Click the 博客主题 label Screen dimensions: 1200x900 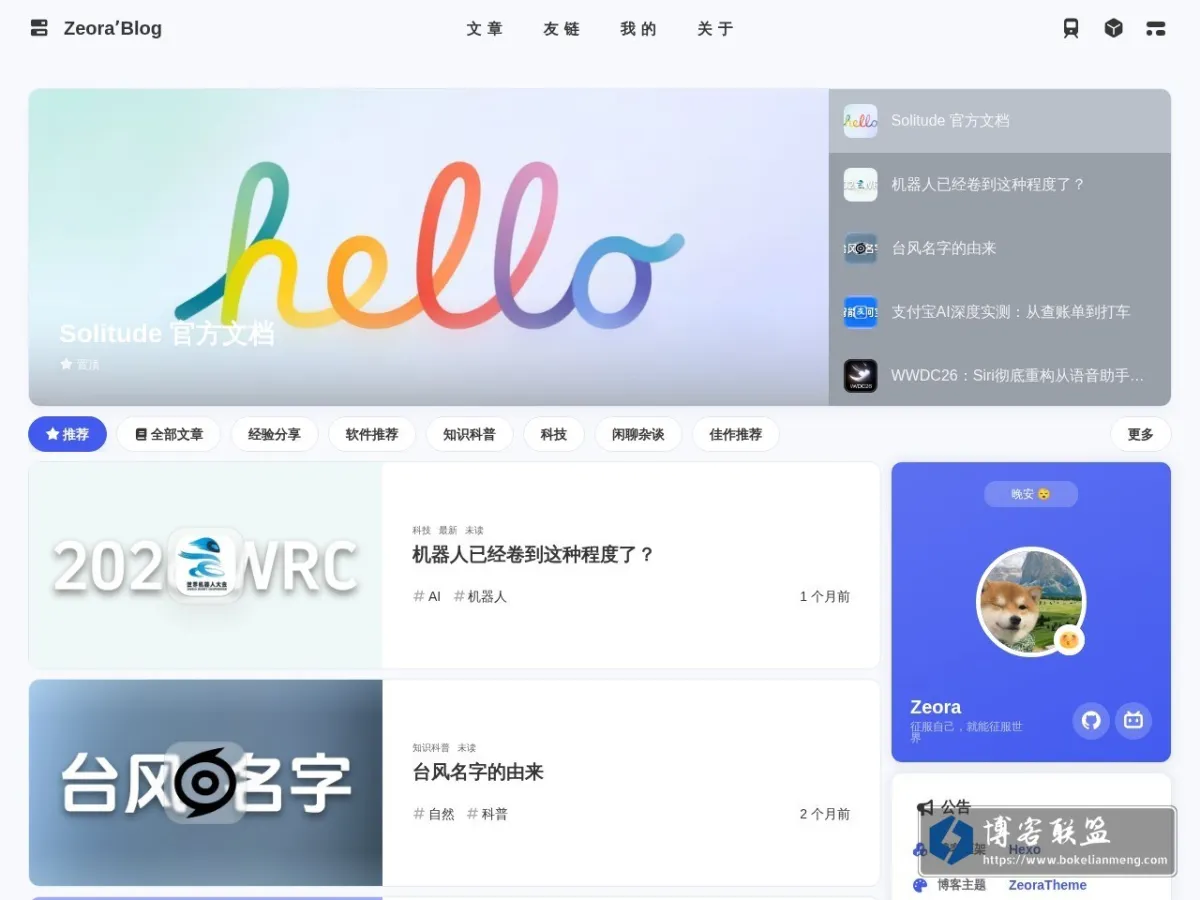(x=961, y=885)
